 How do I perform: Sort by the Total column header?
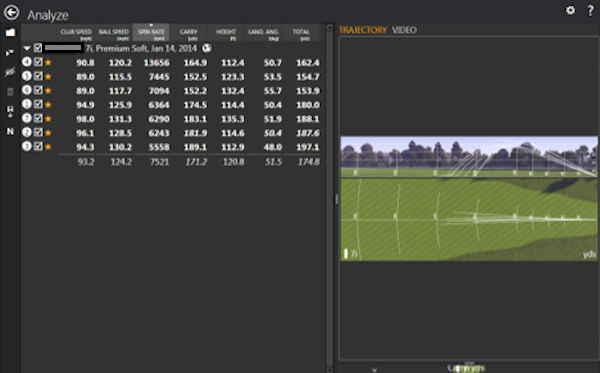[301, 34]
